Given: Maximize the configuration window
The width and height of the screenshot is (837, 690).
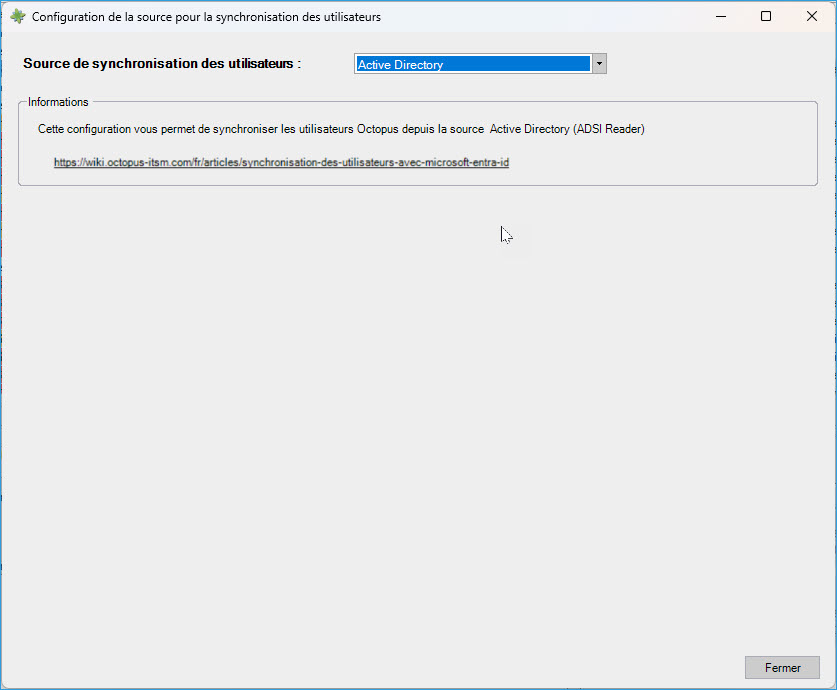Looking at the screenshot, I should 766,17.
